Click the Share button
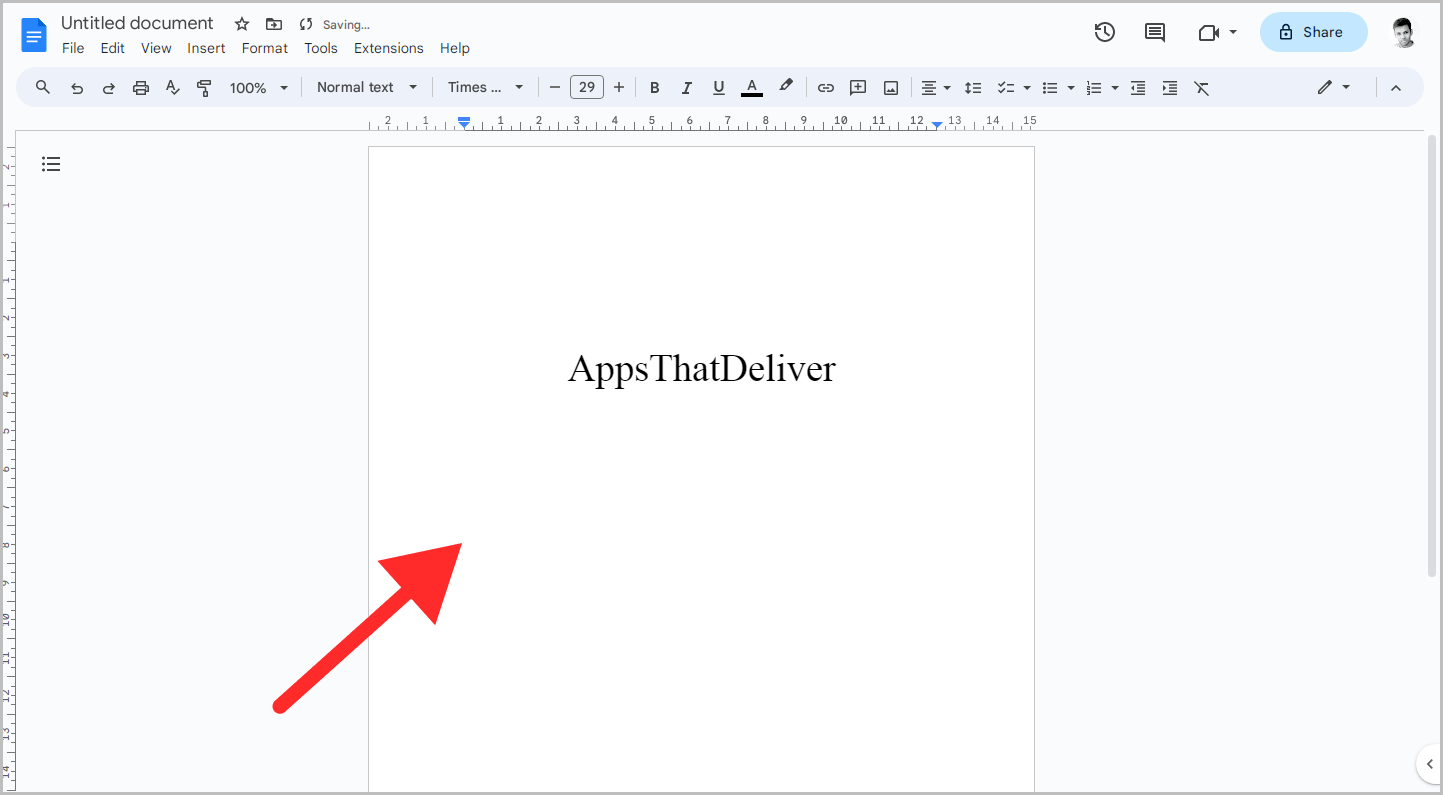The image size is (1443, 795). 1313,32
